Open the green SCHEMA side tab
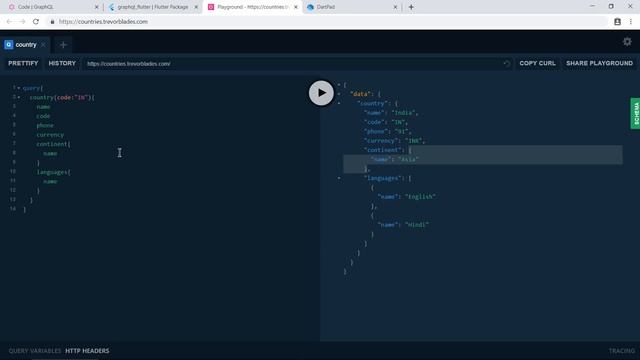Screen dimensions: 640x360 (635, 113)
